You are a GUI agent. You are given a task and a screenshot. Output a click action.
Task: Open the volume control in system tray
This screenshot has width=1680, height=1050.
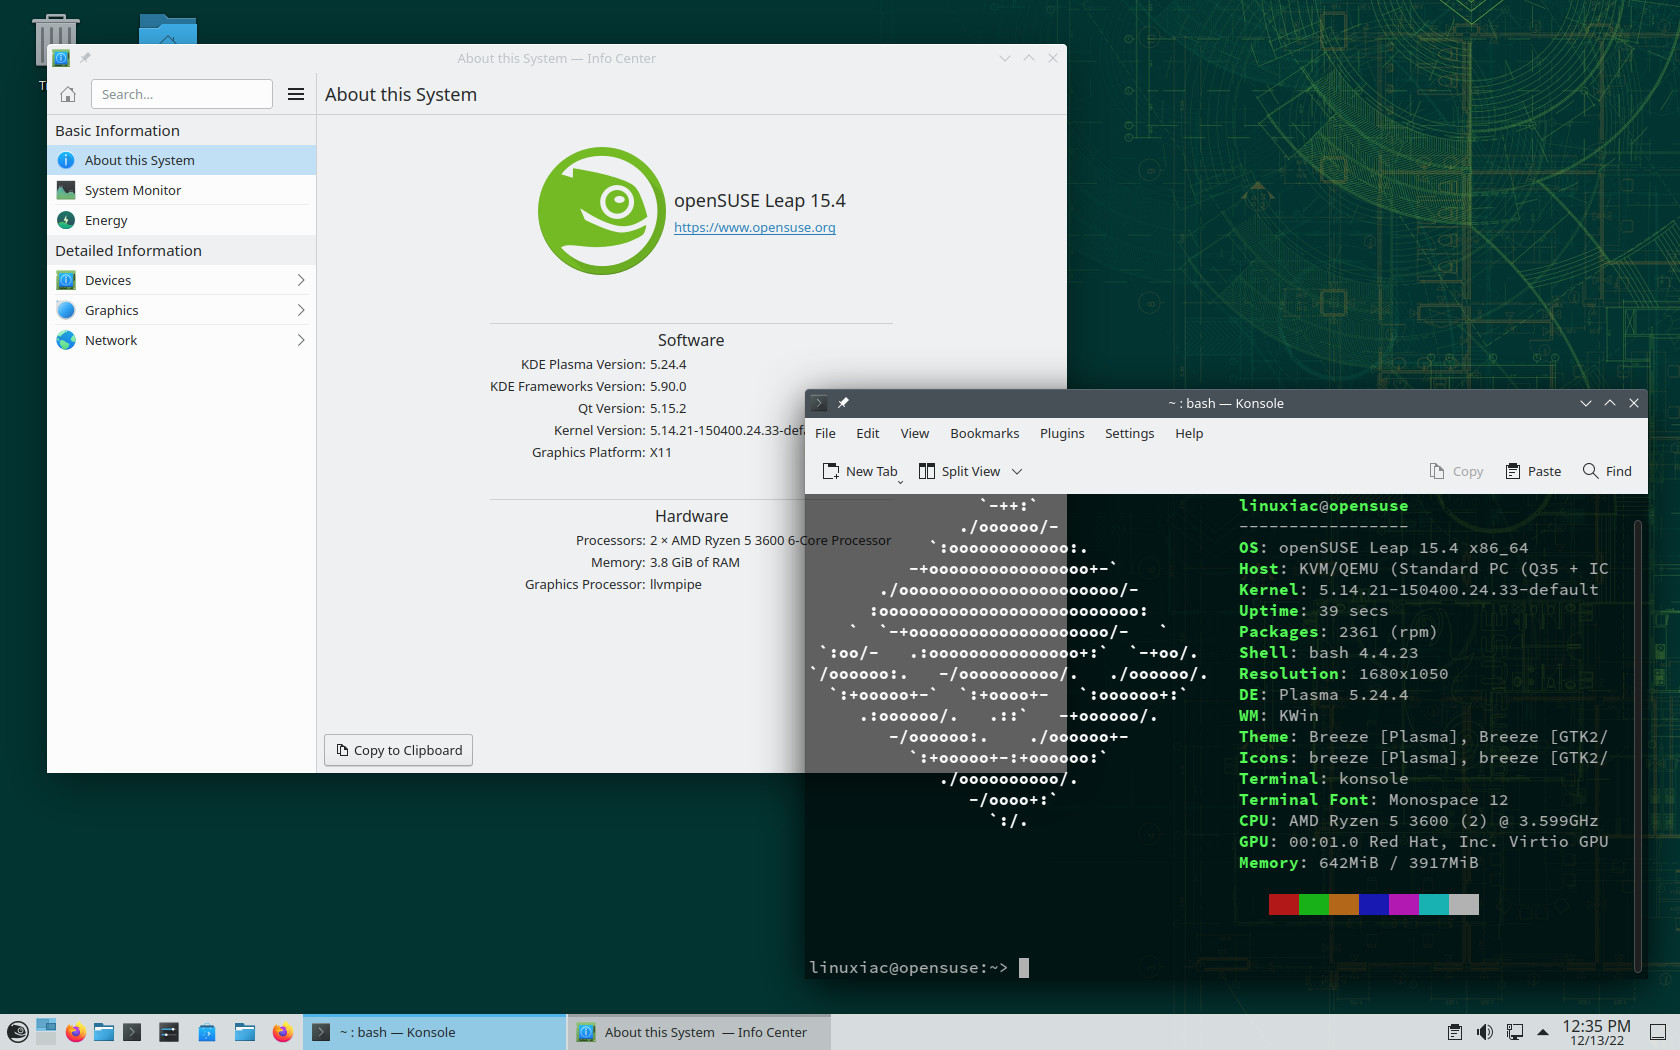point(1485,1032)
